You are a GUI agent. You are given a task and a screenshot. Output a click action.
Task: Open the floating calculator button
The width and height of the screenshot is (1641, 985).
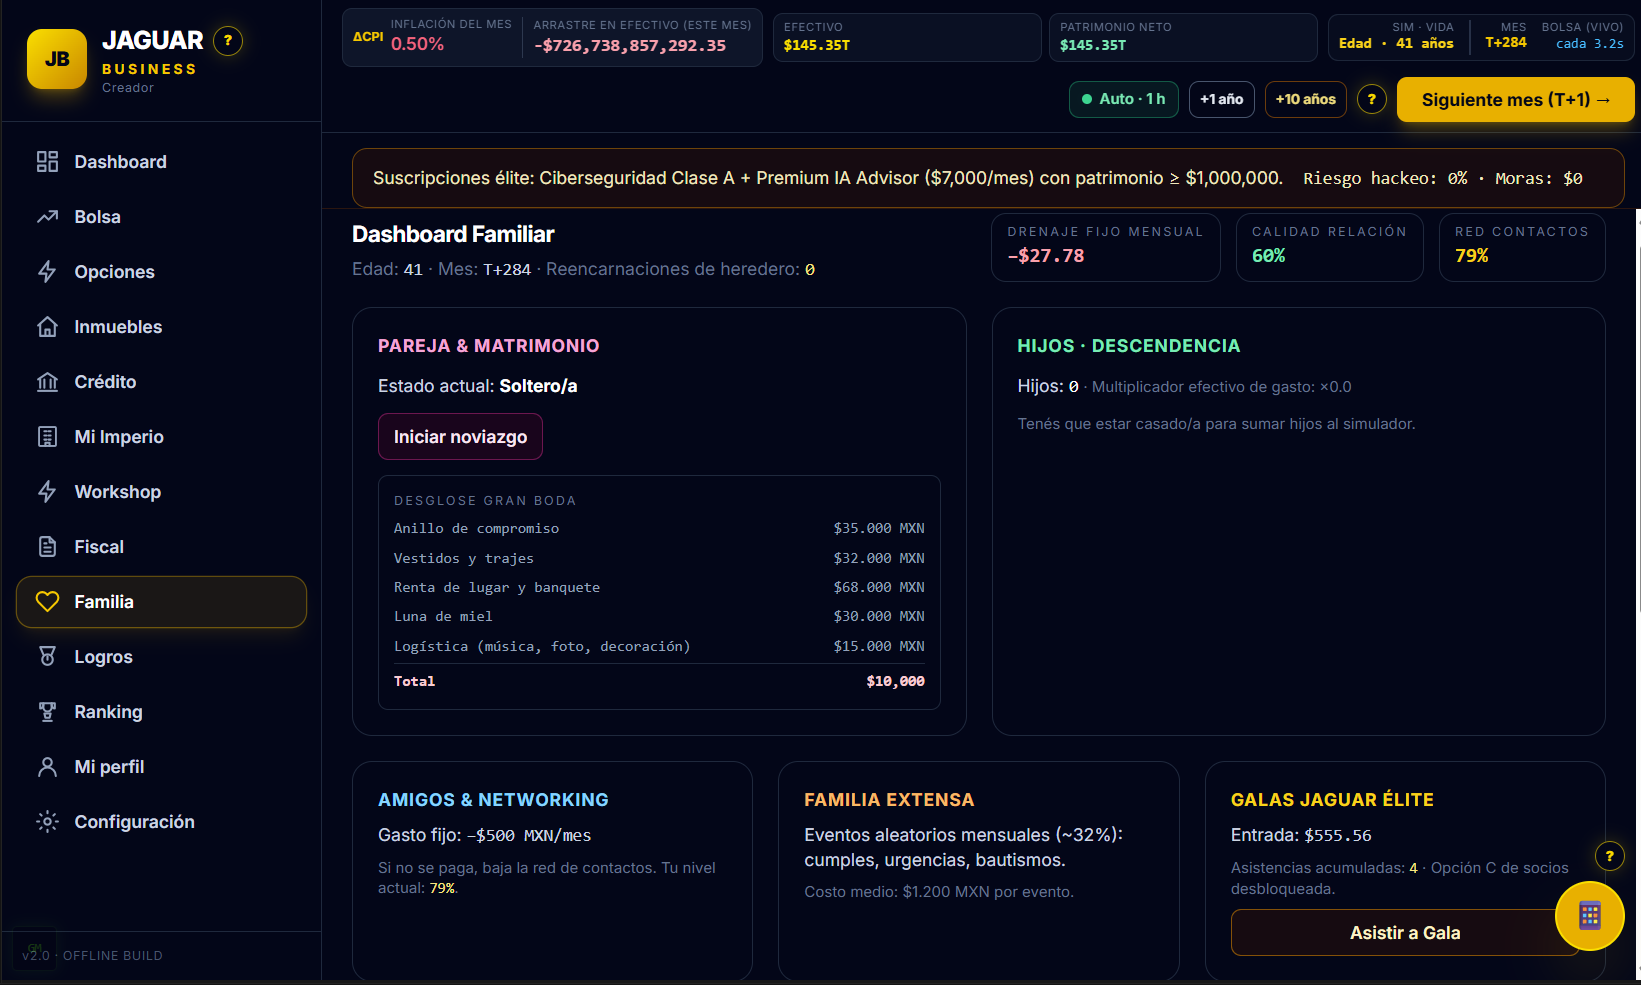pyautogui.click(x=1590, y=916)
